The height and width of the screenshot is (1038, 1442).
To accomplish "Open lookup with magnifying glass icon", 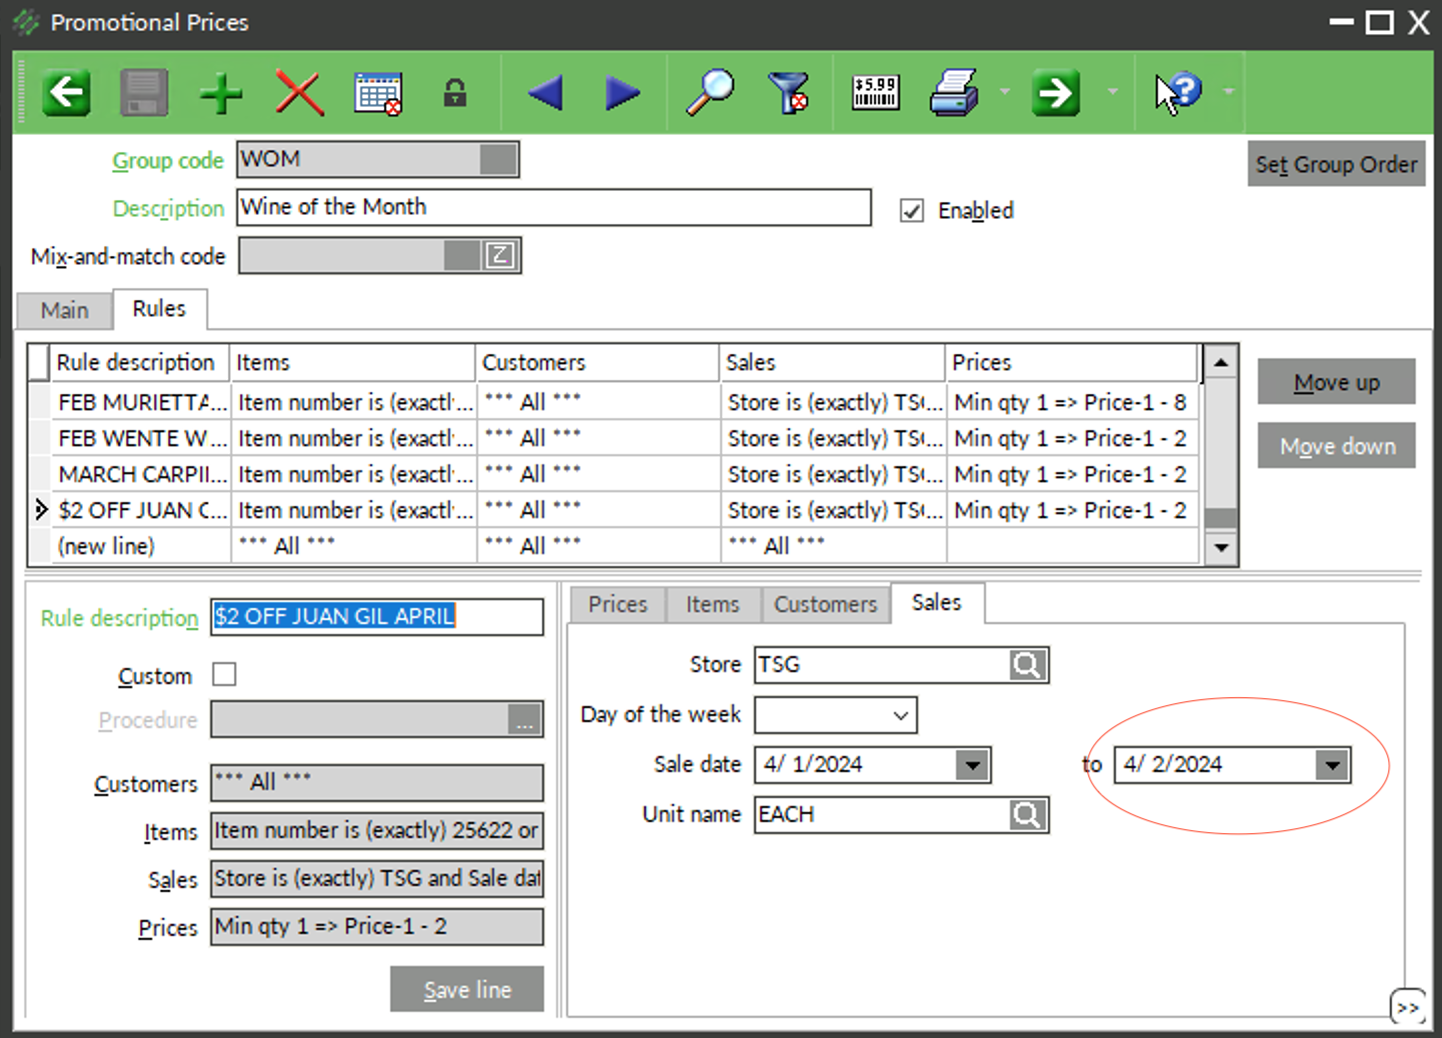I will pyautogui.click(x=710, y=93).
